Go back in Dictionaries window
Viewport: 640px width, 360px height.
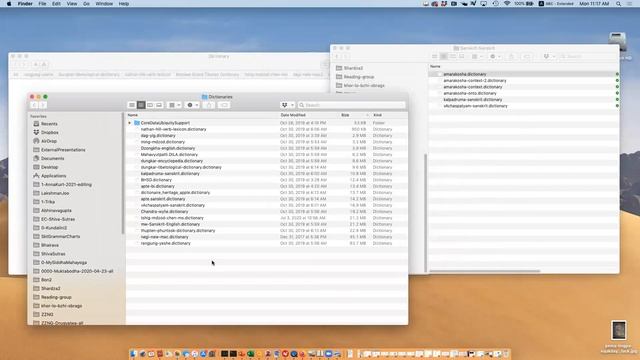[34, 105]
